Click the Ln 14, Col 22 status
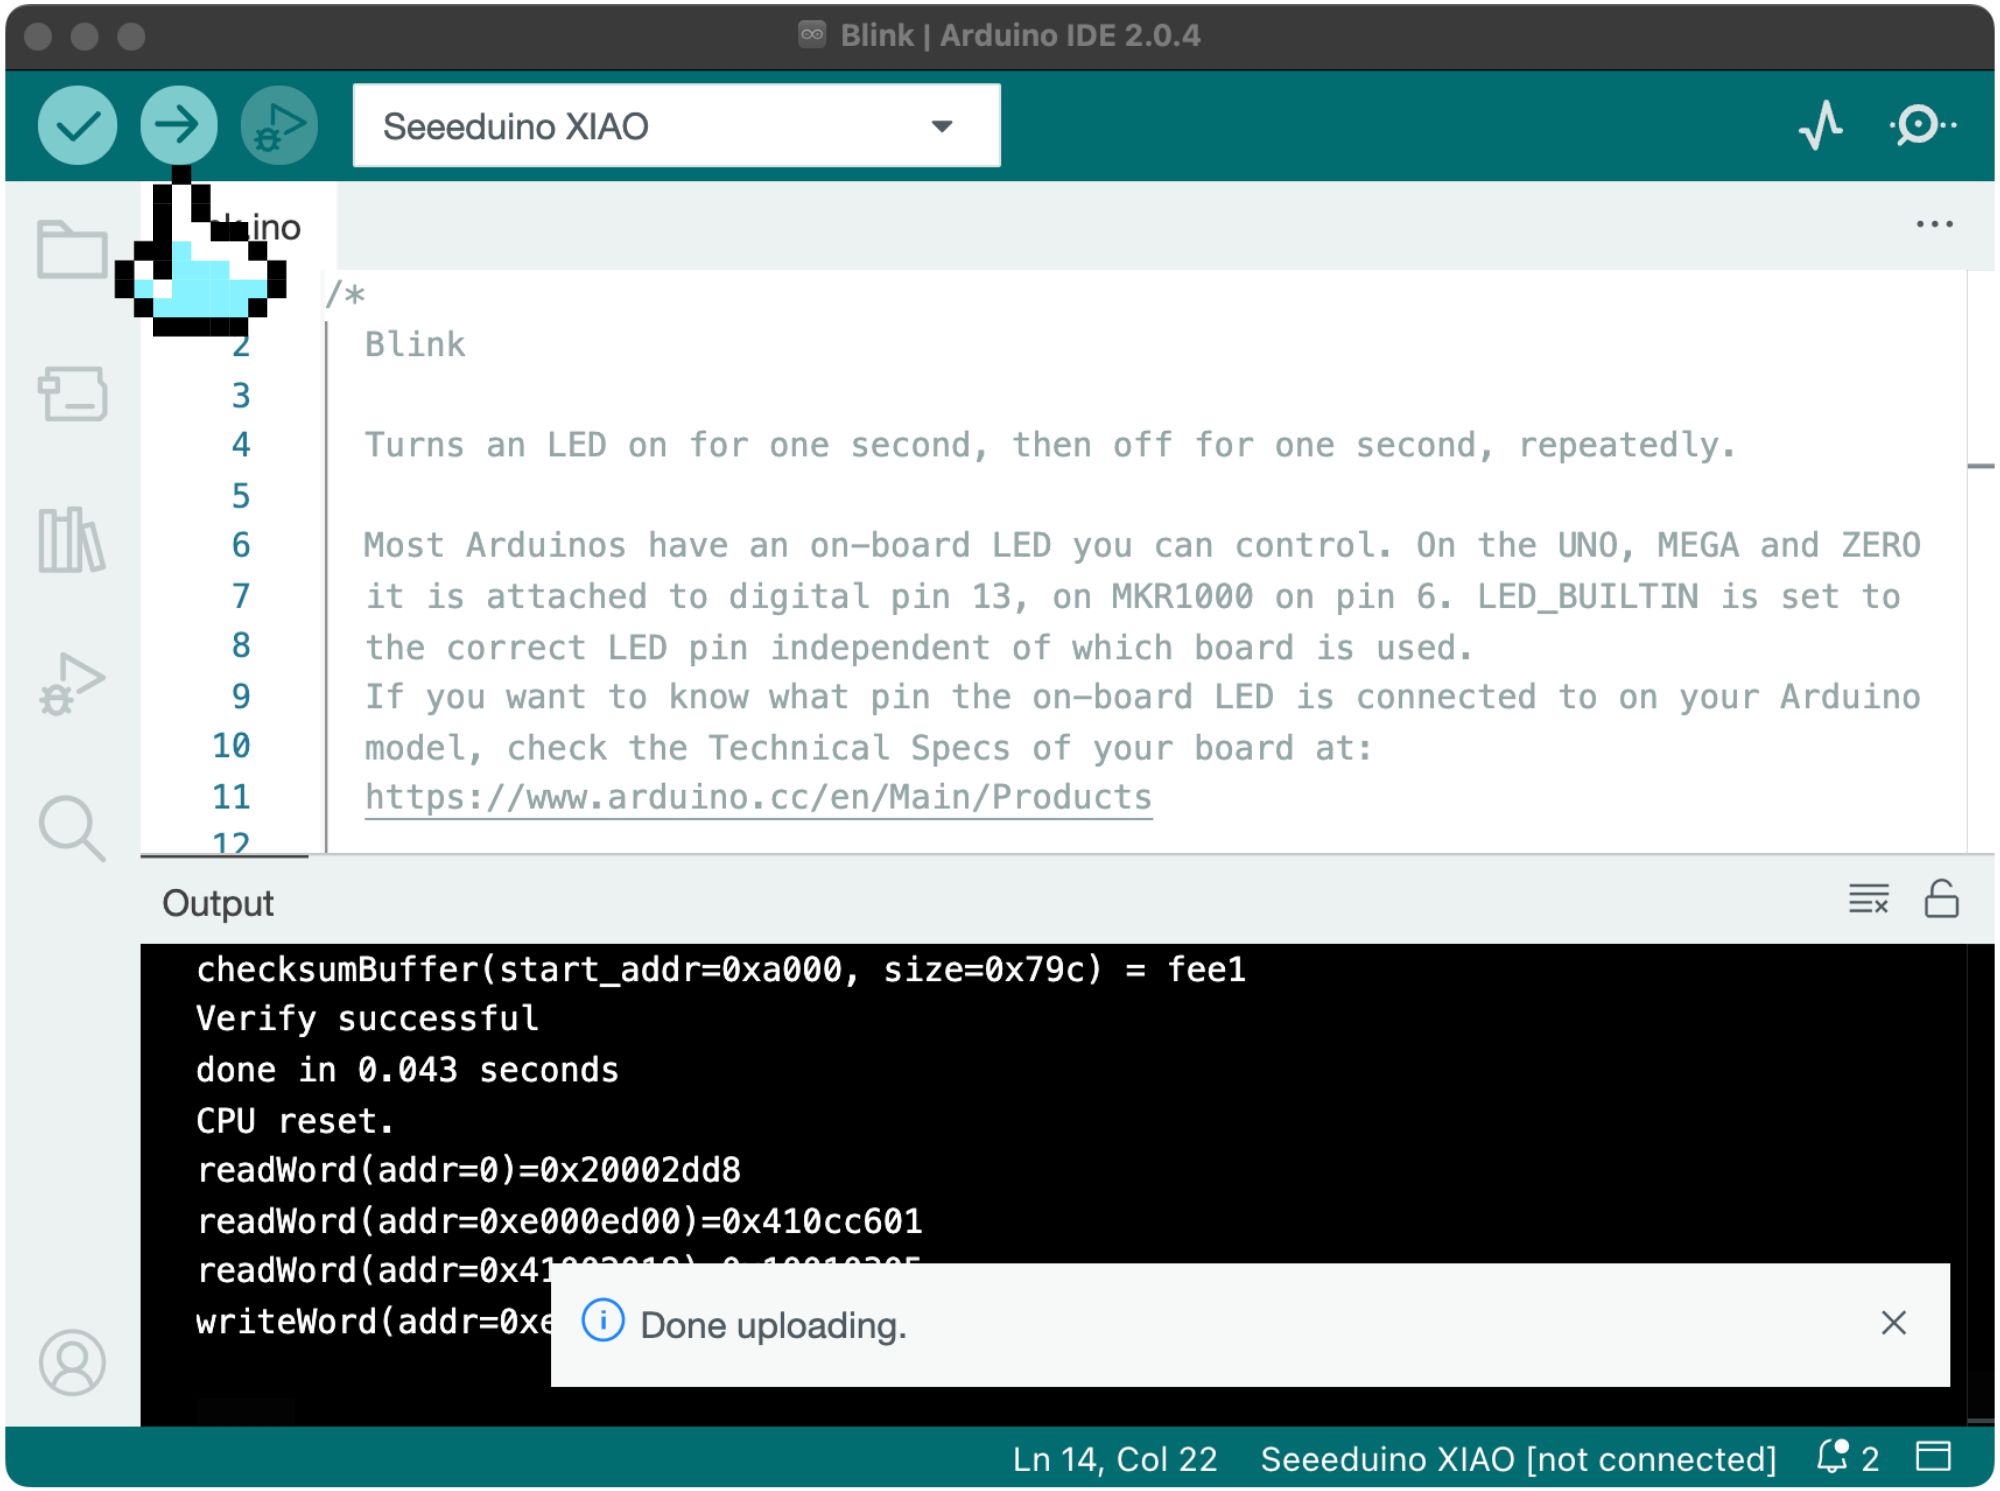This screenshot has height=1491, width=2000. click(x=1114, y=1459)
